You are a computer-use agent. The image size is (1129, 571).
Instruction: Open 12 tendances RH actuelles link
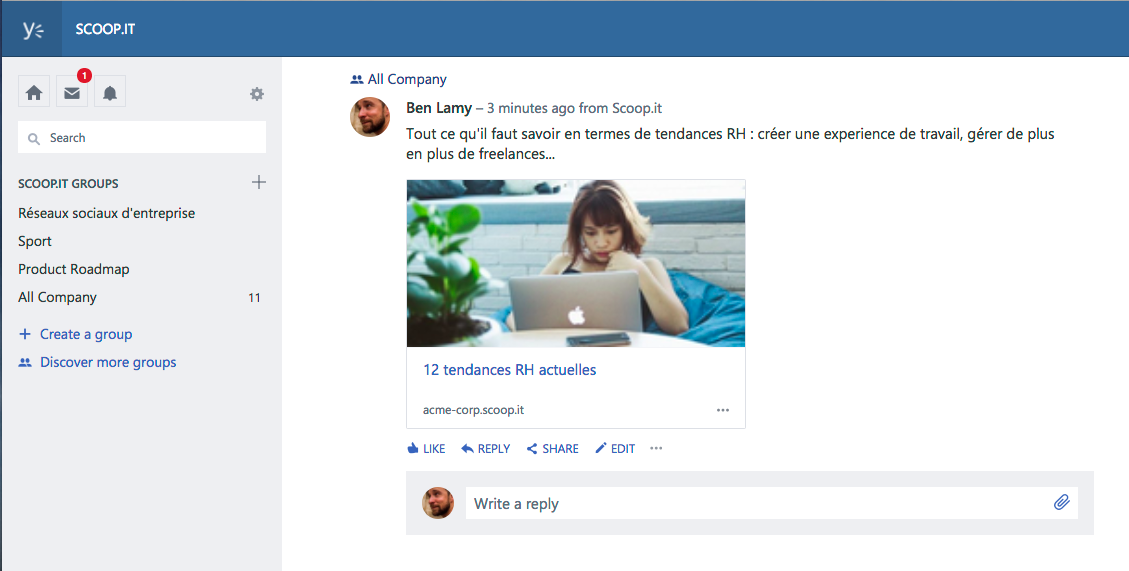[x=510, y=370]
